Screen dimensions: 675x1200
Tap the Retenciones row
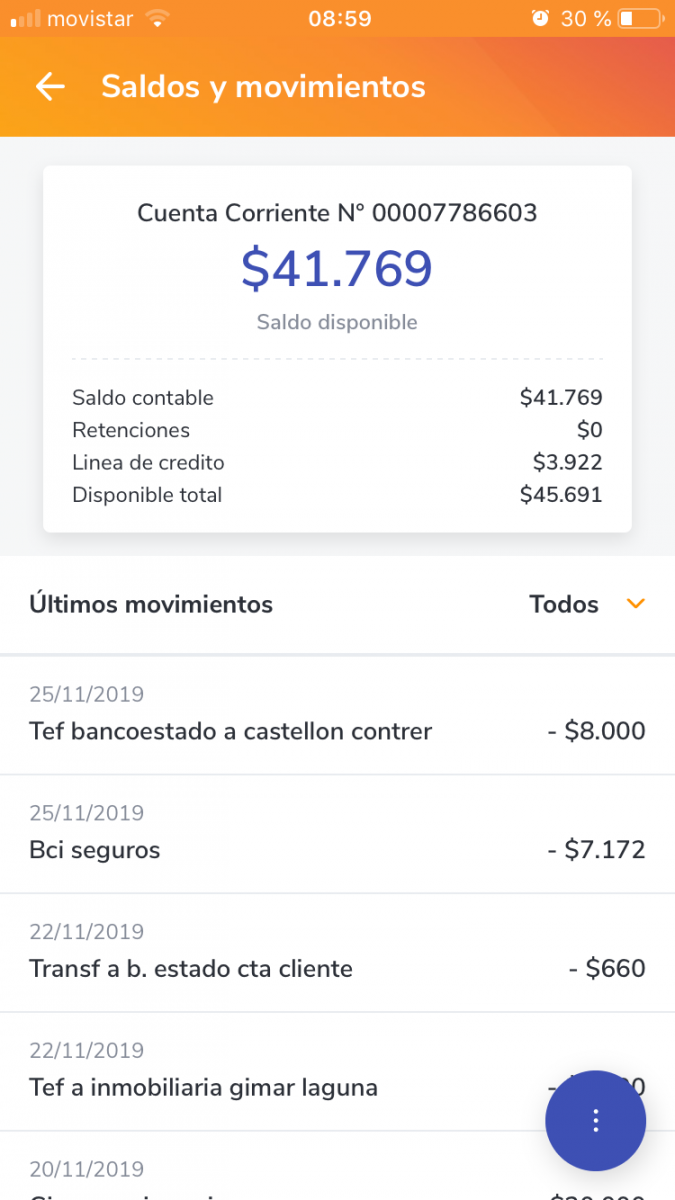[337, 430]
